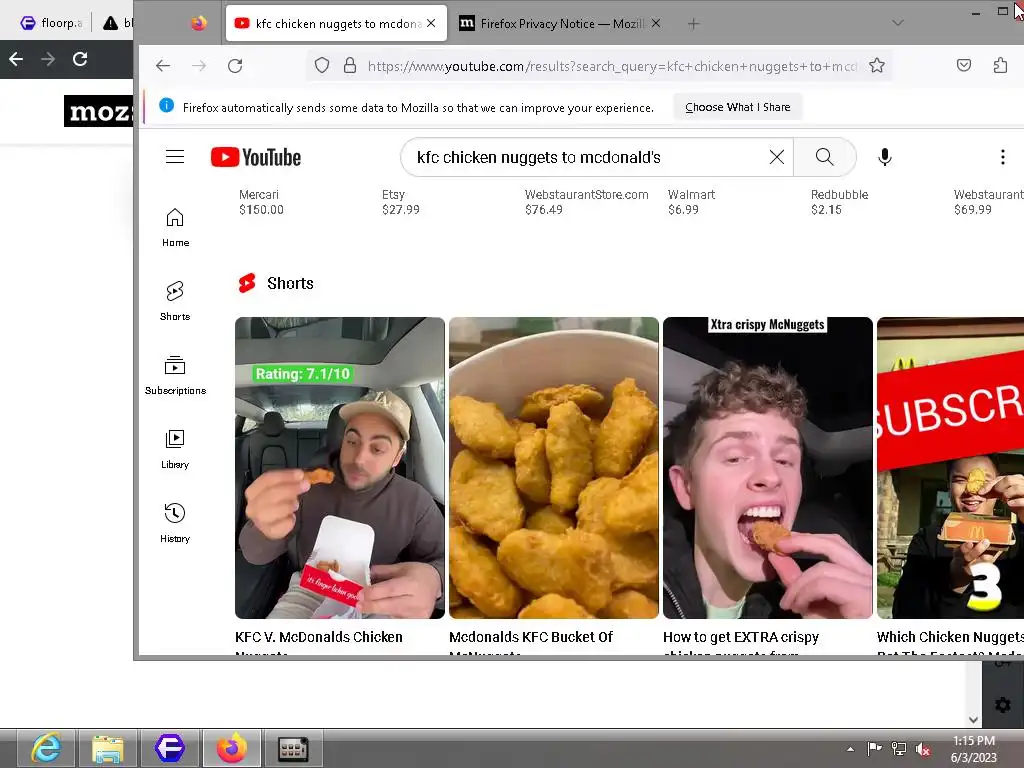Open Home in YouTube sidebar
The image size is (1024, 768).
point(175,227)
